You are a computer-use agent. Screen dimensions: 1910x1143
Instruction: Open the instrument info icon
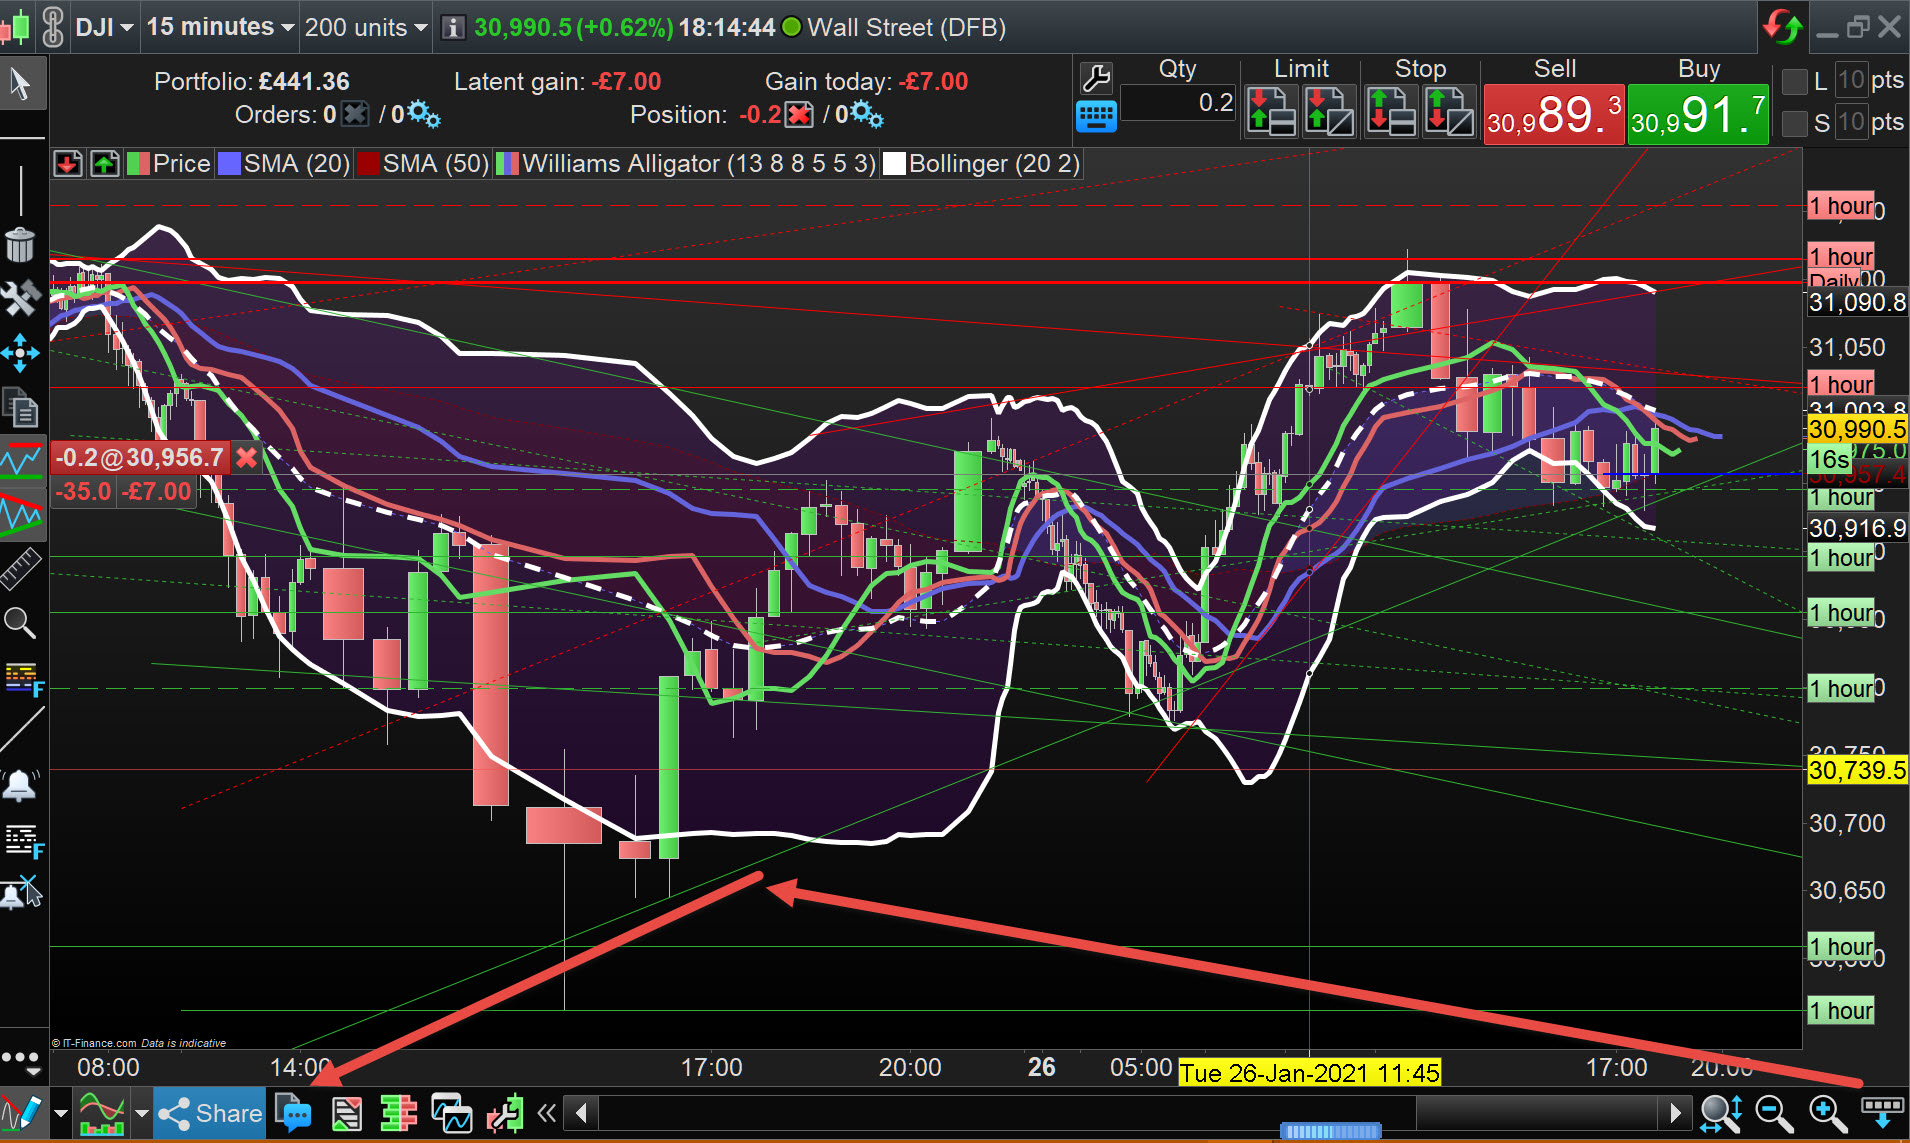pos(453,27)
